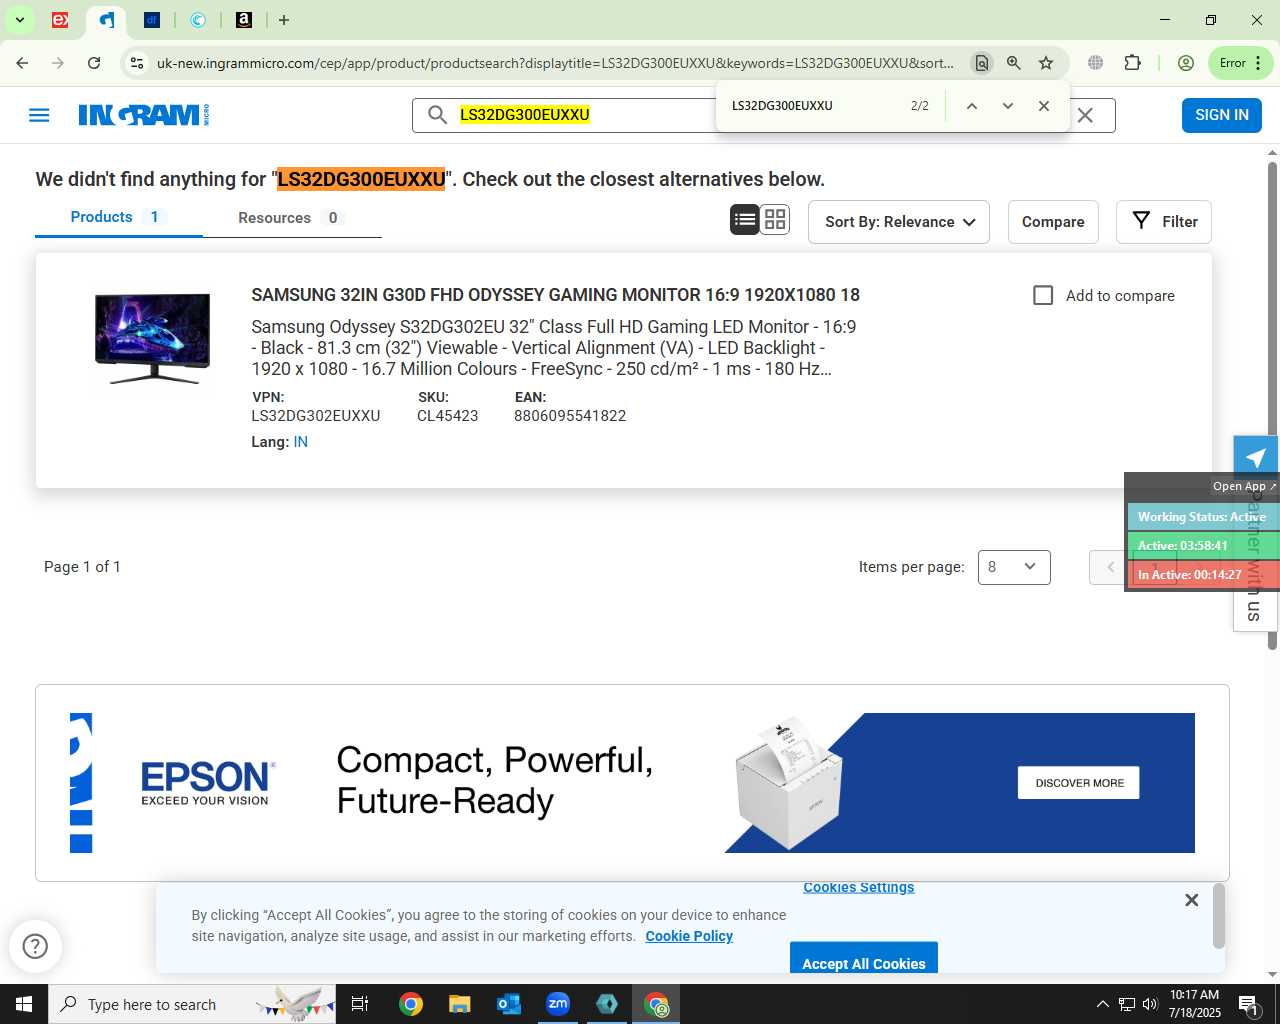Open the Samsung monitor product thumbnail
This screenshot has width=1280, height=1024.
point(152,340)
